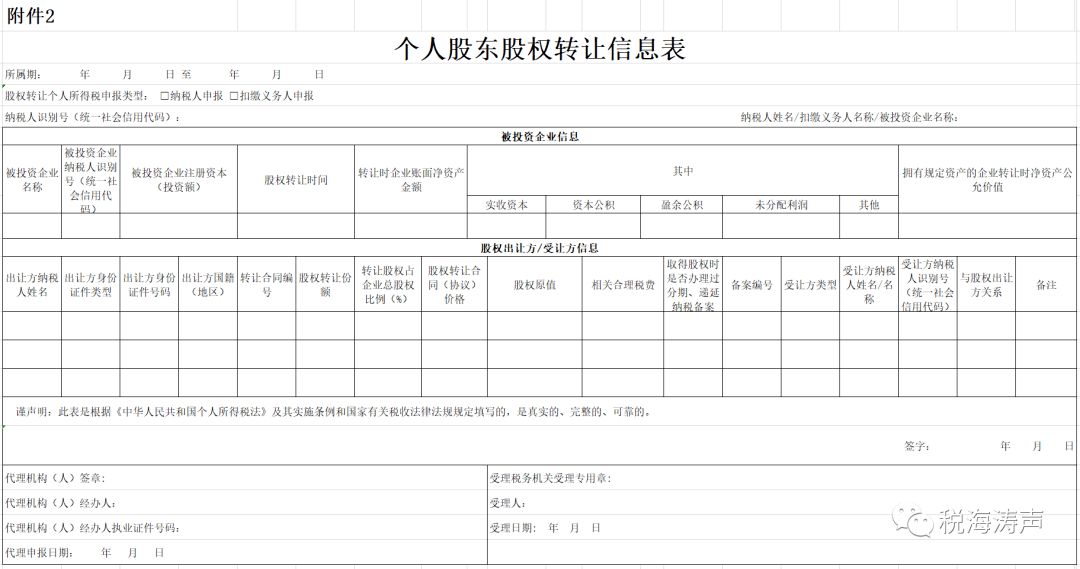Click the title 个人股东股权转让信息表

(x=540, y=48)
